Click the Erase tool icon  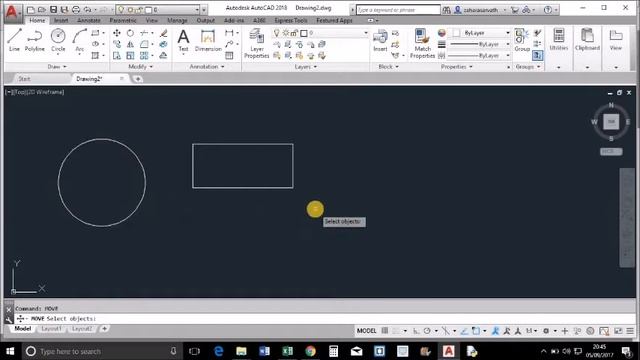(x=163, y=33)
